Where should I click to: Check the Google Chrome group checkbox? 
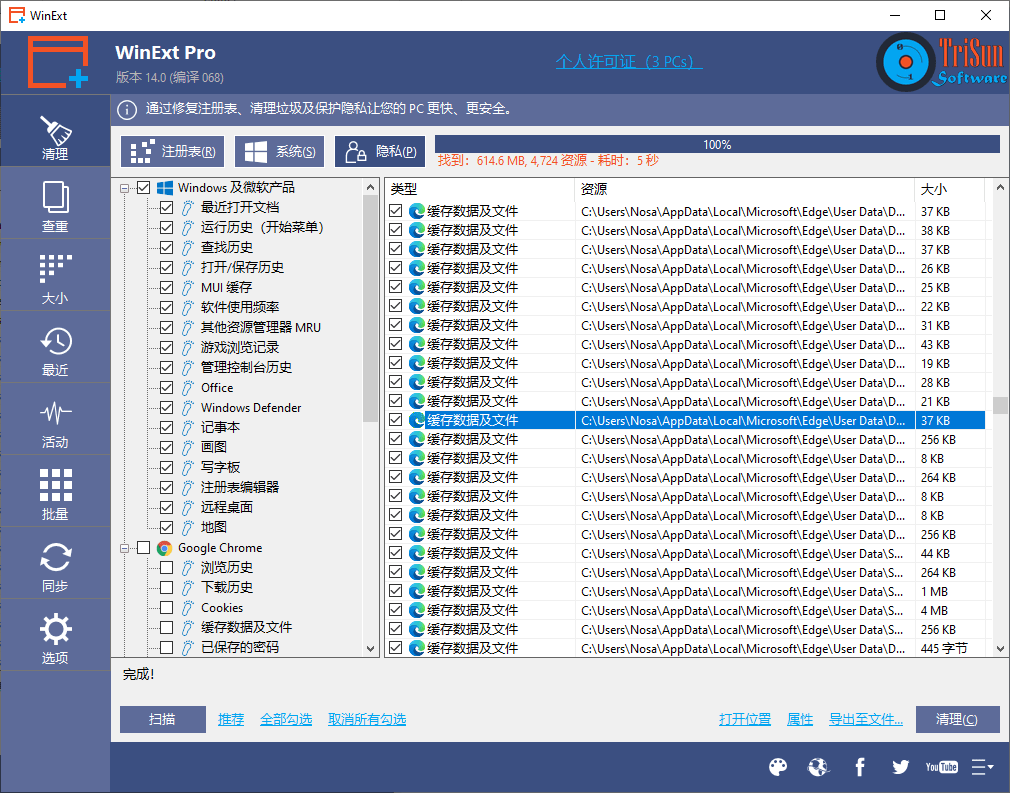click(x=144, y=548)
